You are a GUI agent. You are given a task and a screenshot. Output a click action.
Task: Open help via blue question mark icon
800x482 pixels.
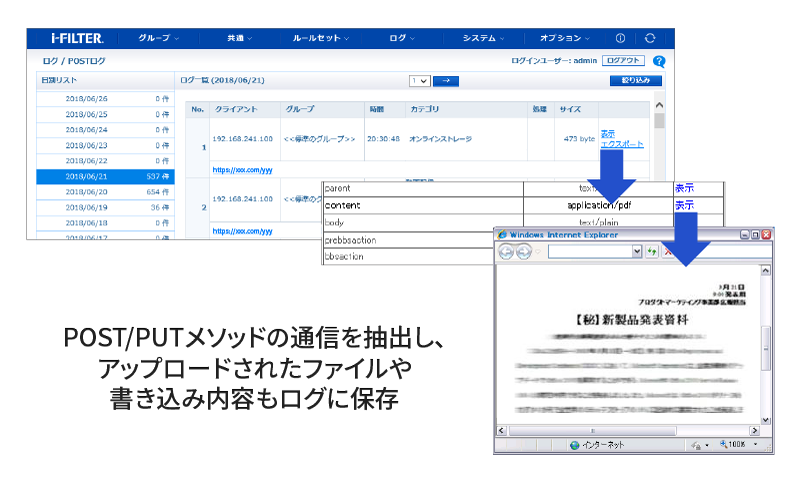pos(658,61)
